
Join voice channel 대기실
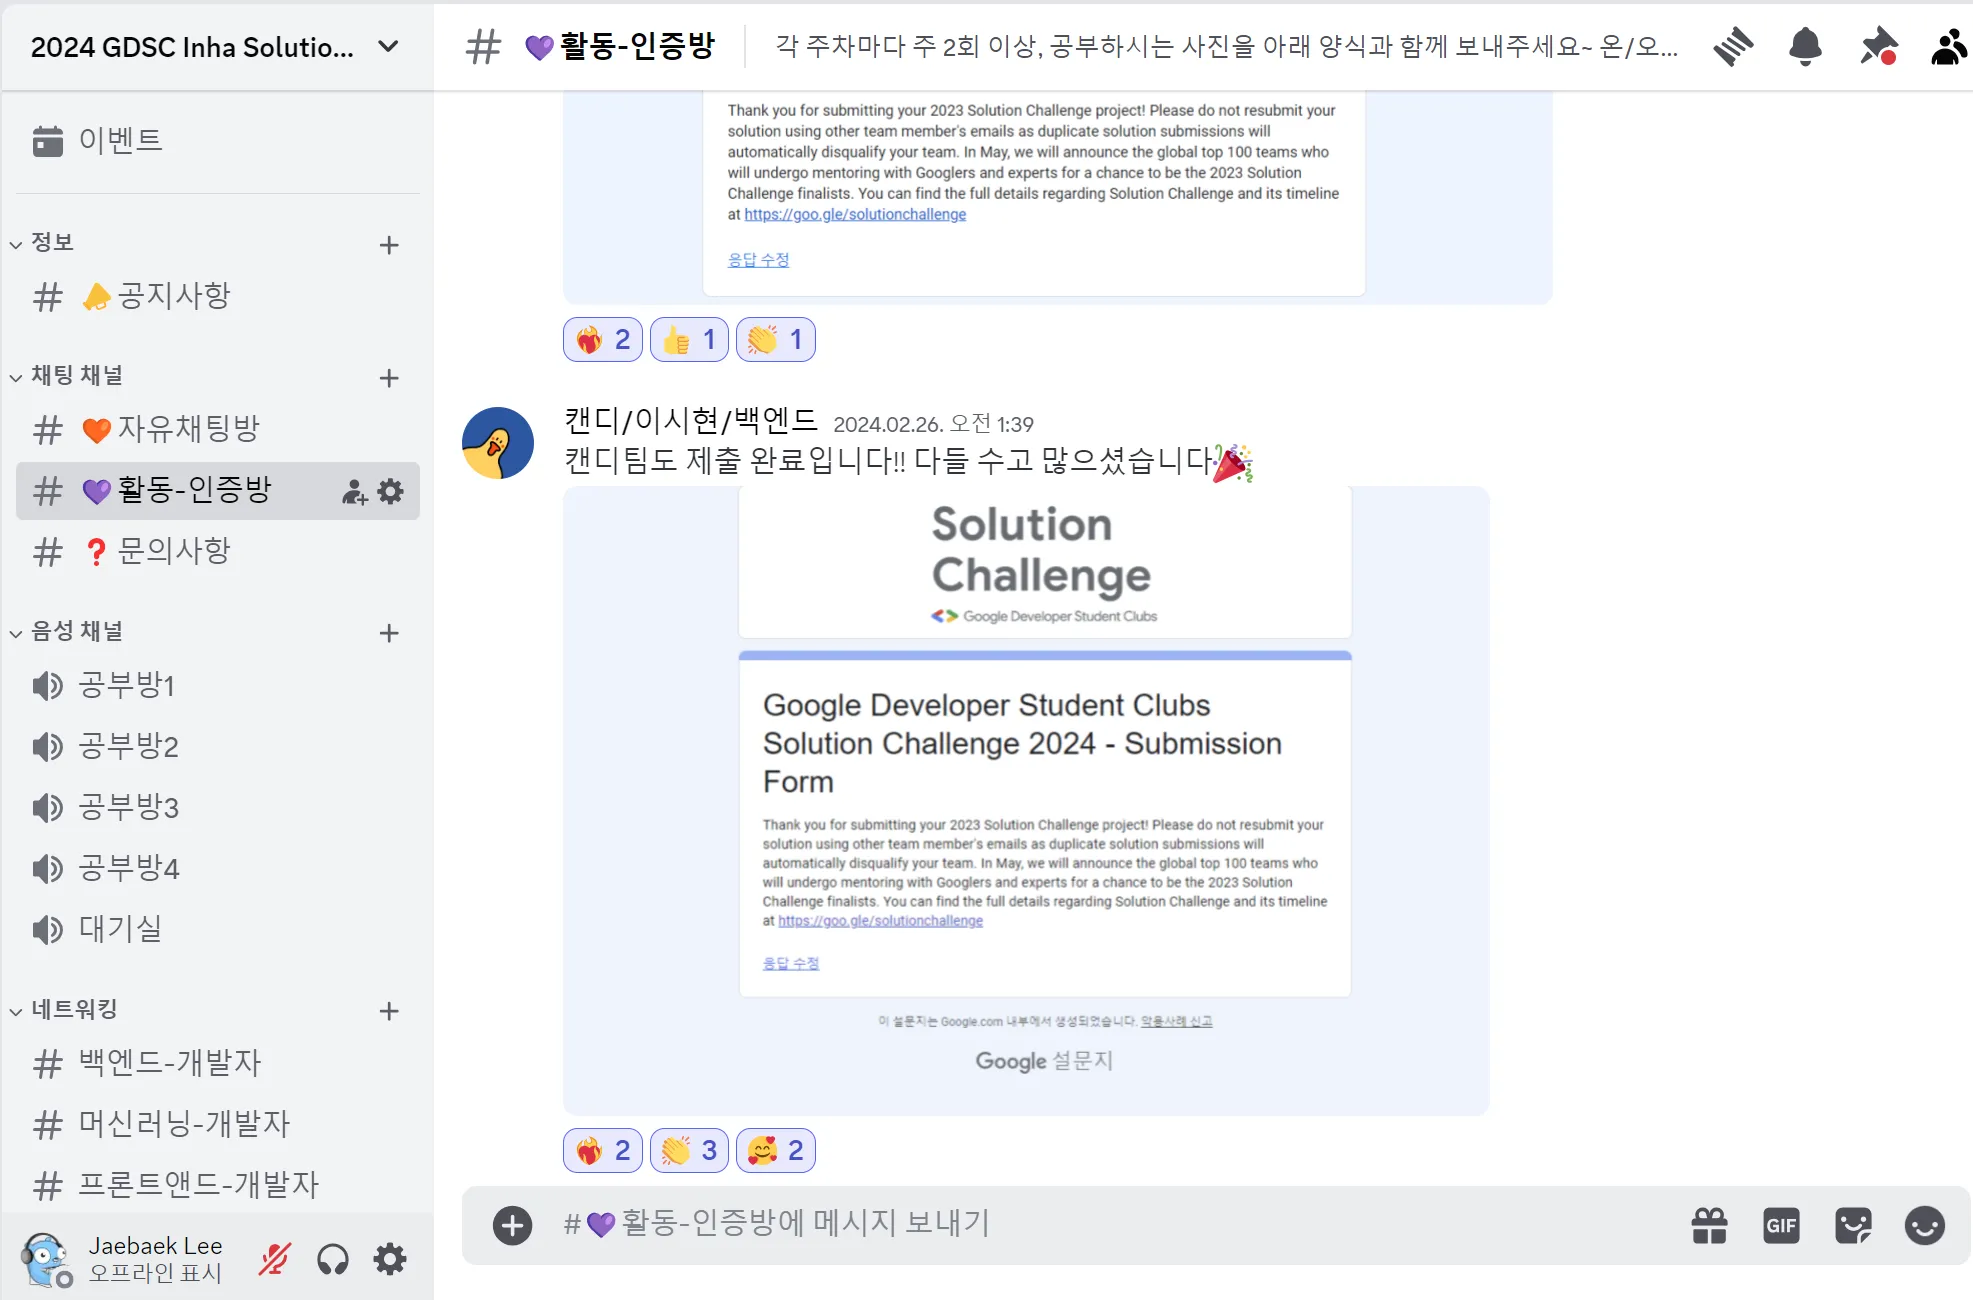click(218, 930)
